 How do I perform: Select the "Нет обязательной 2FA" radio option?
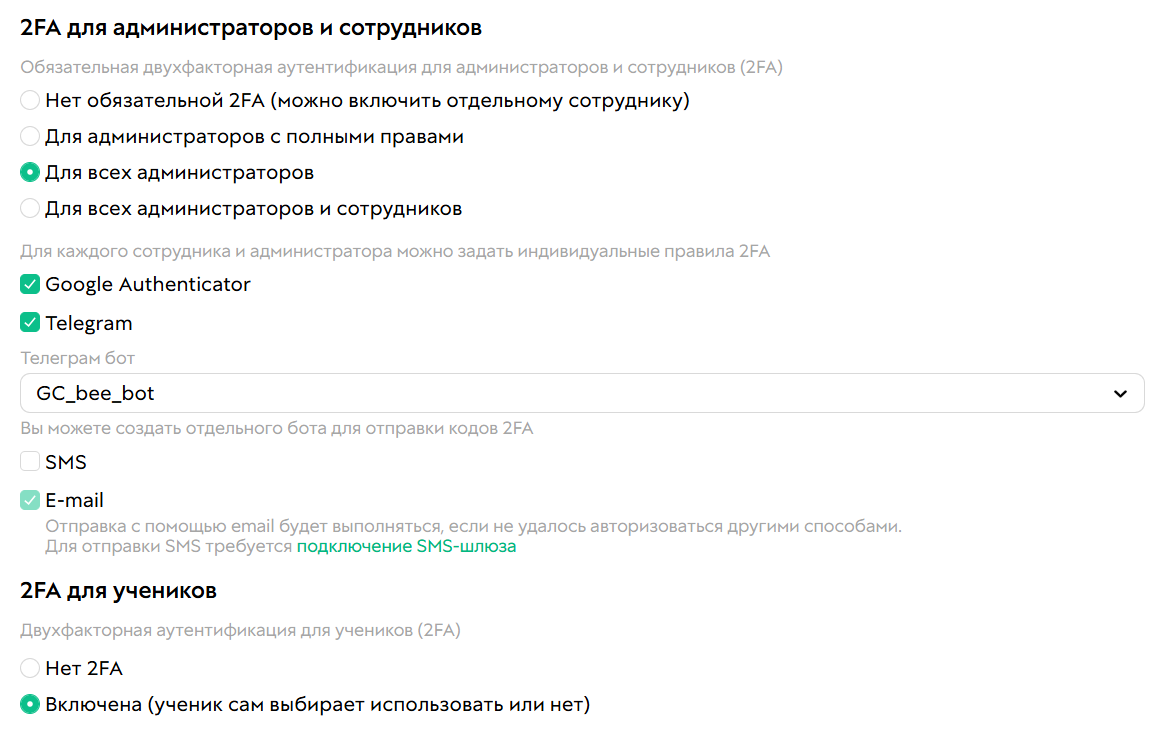pos(30,100)
